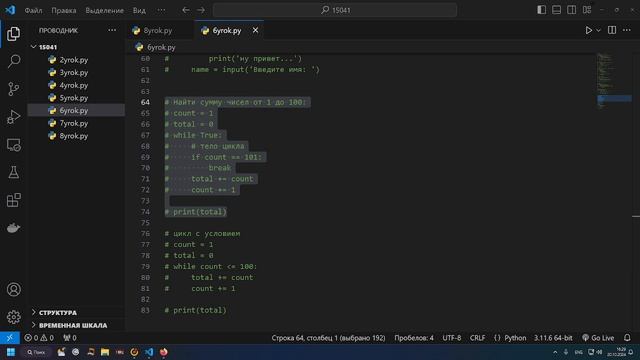This screenshot has width=640, height=360.
Task: Select Python interpreter 3.11.6 64-bit
Action: tap(553, 338)
